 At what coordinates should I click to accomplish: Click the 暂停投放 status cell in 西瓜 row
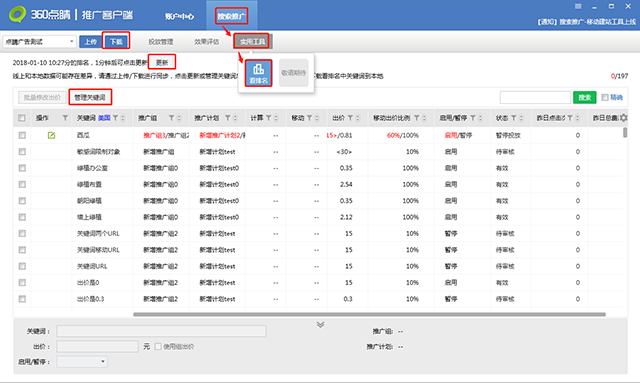click(x=508, y=135)
